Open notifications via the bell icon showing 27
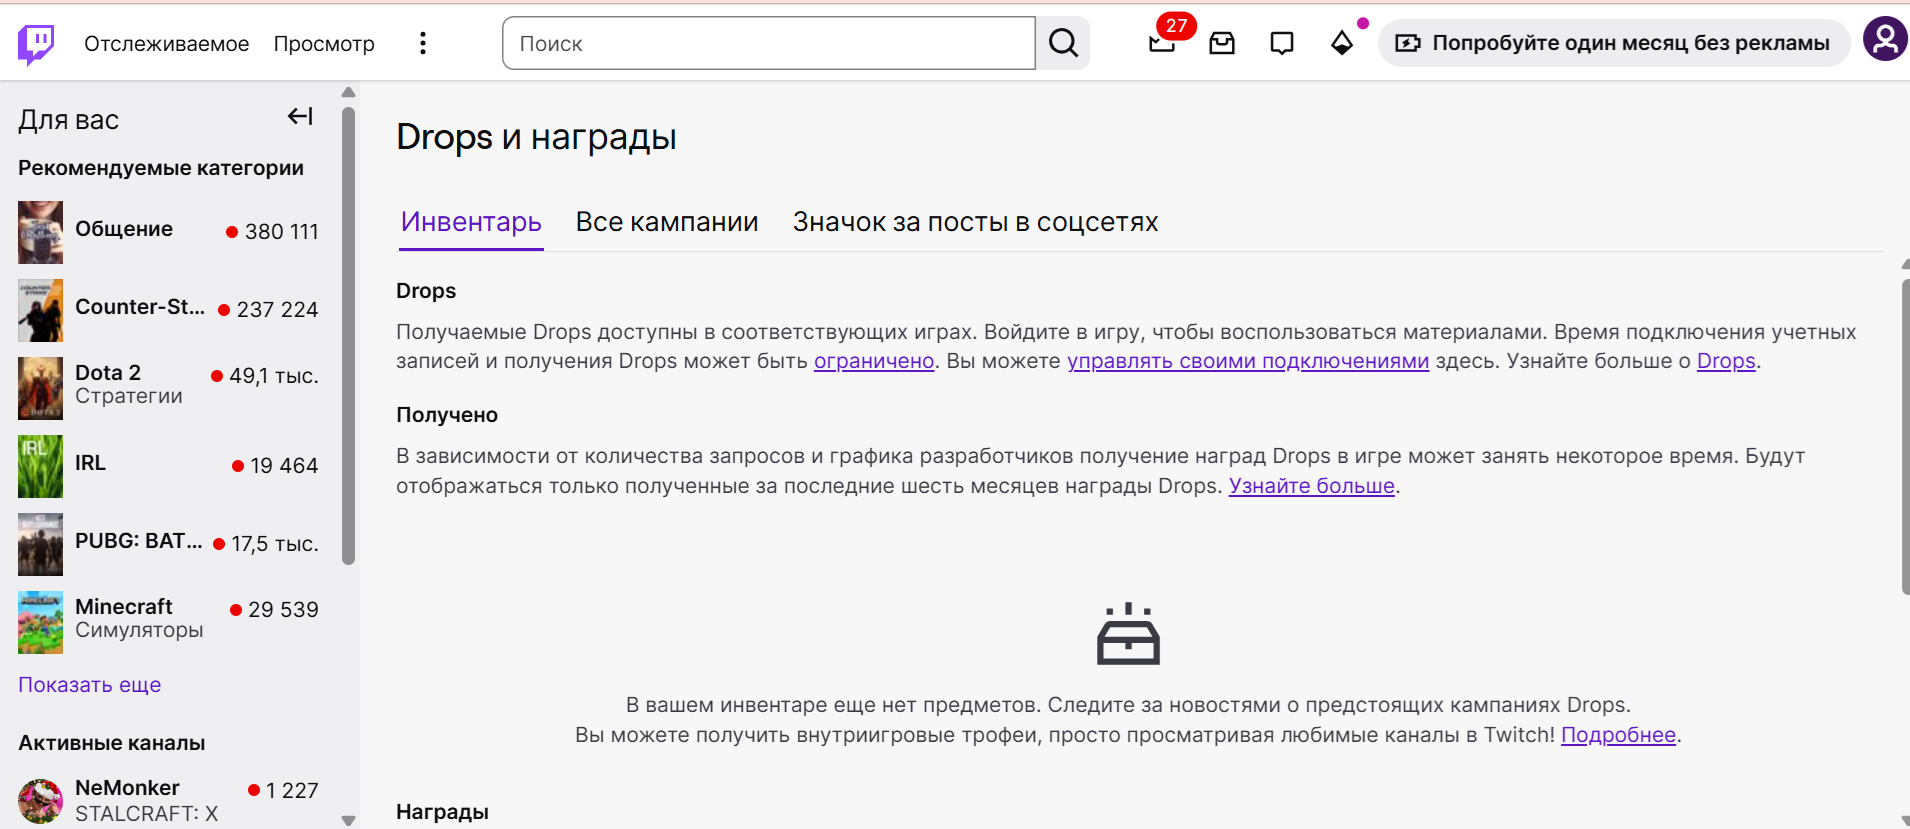Image resolution: width=1910 pixels, height=829 pixels. (1163, 43)
